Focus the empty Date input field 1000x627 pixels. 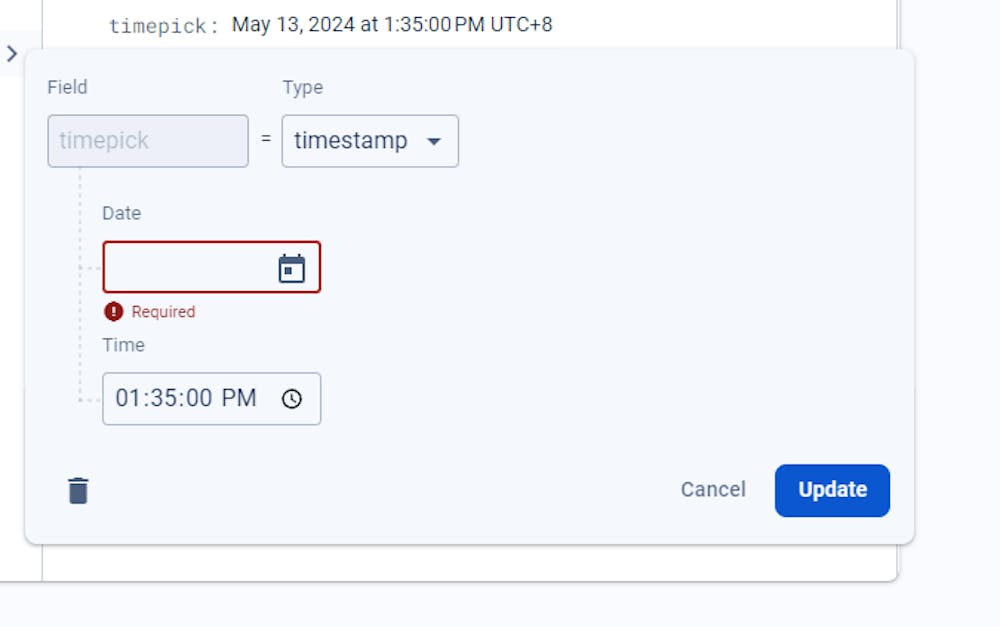(187, 268)
